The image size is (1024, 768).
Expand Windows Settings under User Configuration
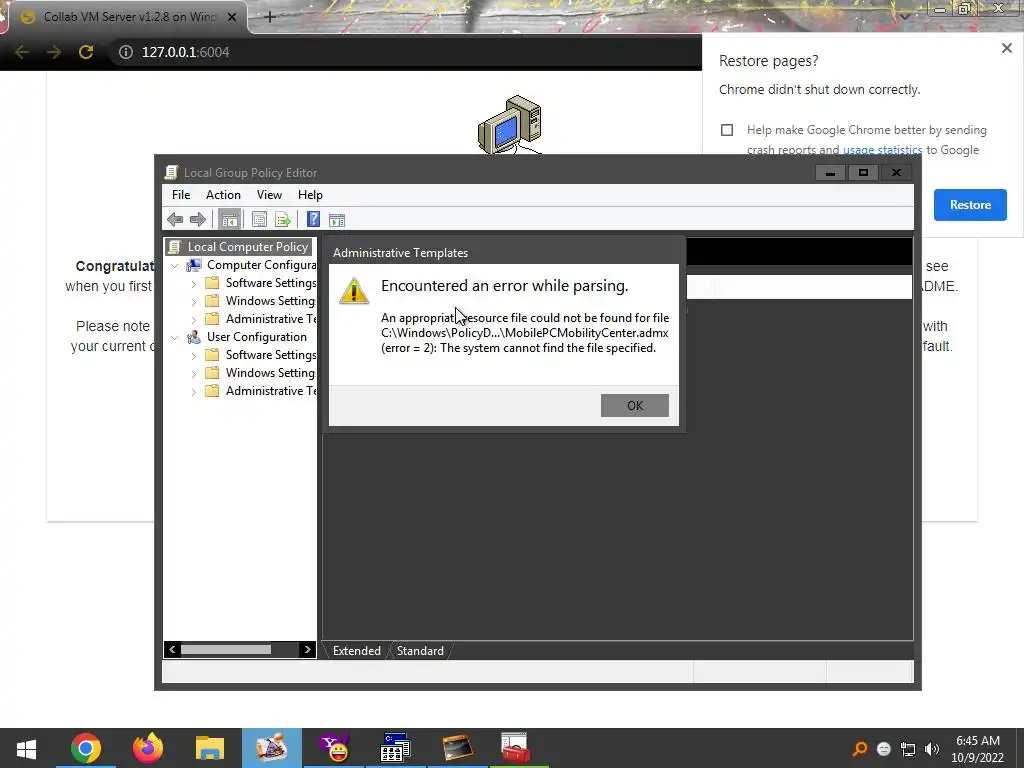[193, 374]
